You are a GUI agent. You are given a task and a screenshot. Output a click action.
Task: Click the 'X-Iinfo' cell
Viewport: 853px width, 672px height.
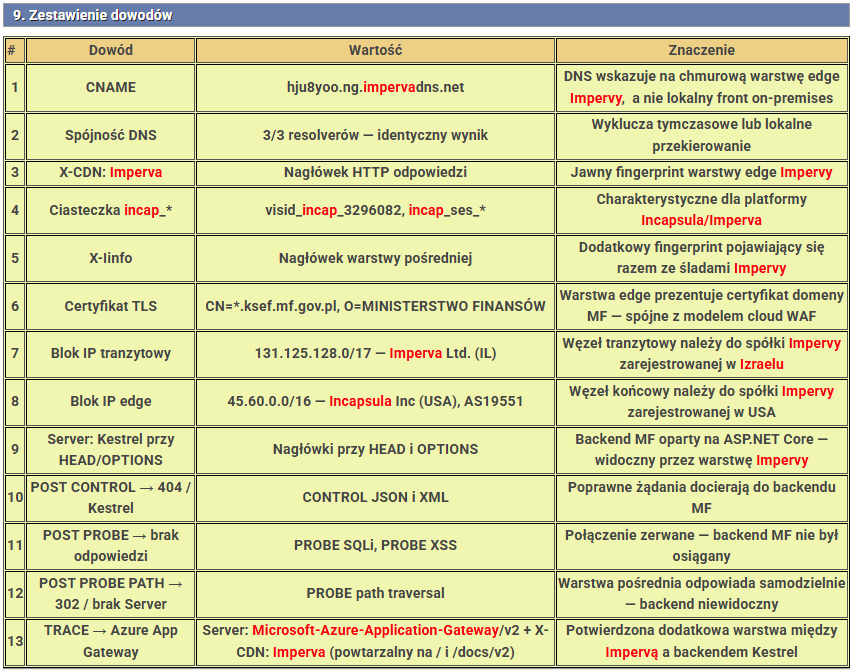click(110, 258)
